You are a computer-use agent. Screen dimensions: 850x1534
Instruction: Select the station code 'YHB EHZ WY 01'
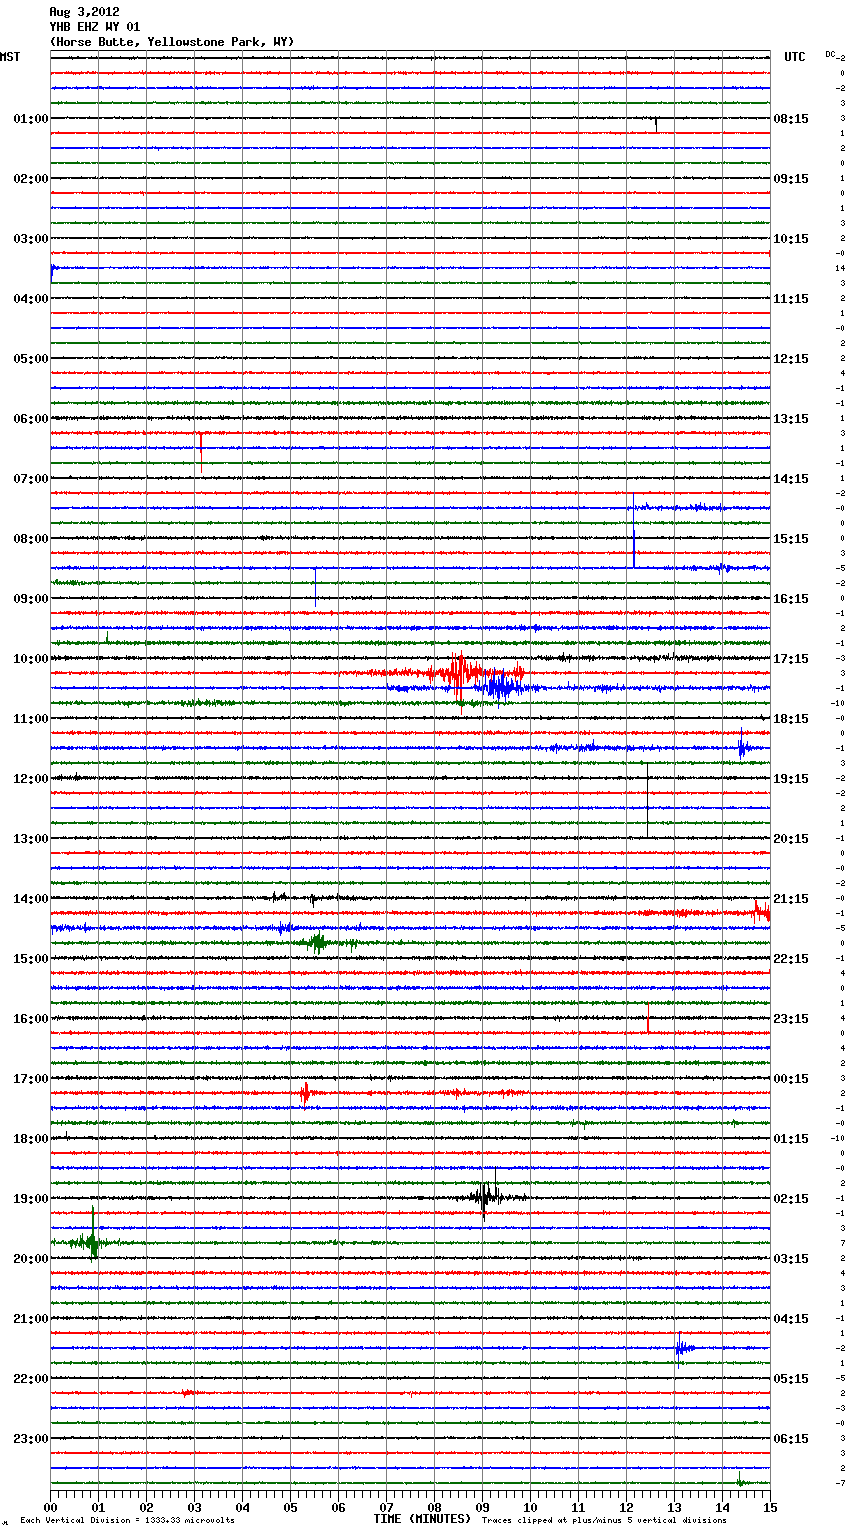point(95,27)
